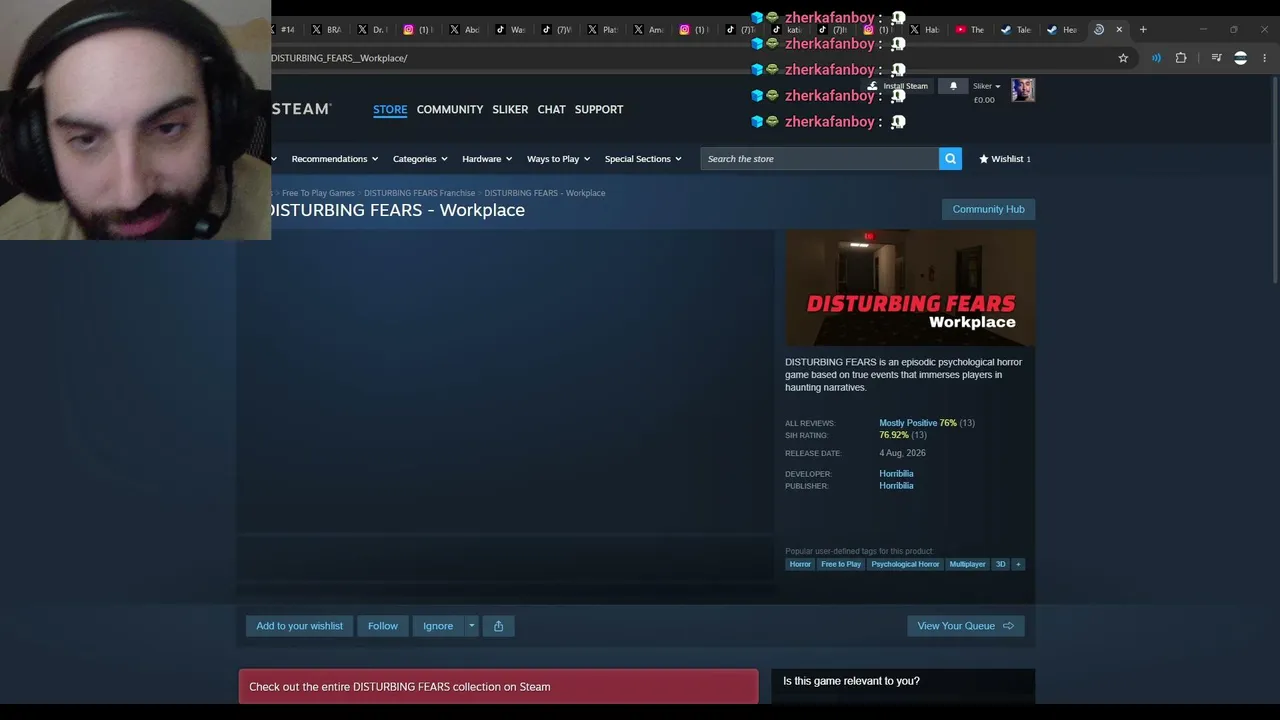This screenshot has height=720, width=1280.
Task: Open the Horribilia publisher link
Action: point(896,486)
